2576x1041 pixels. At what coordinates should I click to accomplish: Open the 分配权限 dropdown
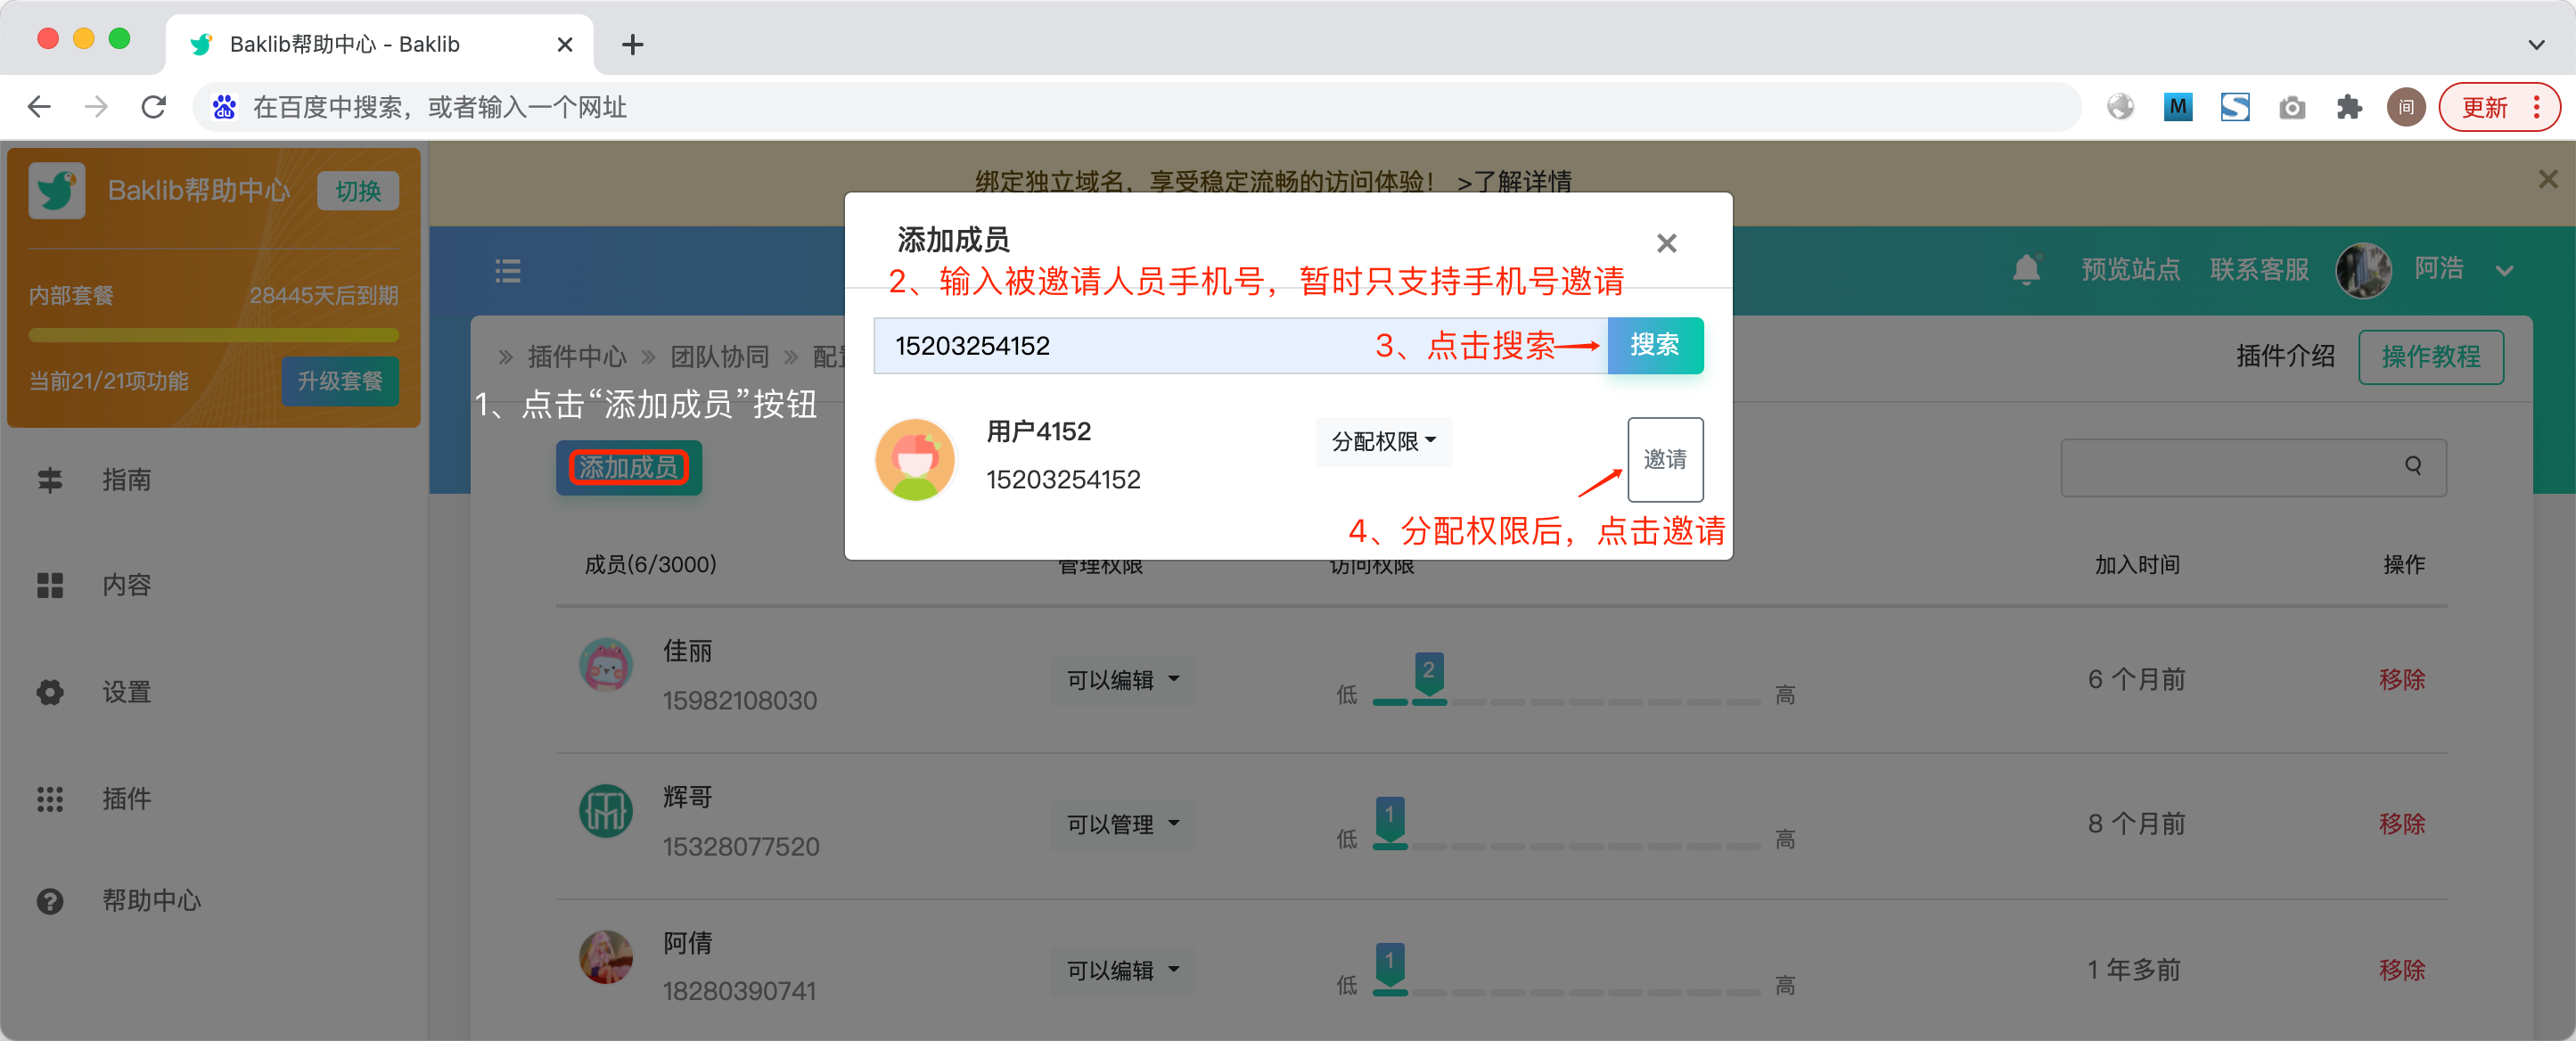click(x=1383, y=441)
